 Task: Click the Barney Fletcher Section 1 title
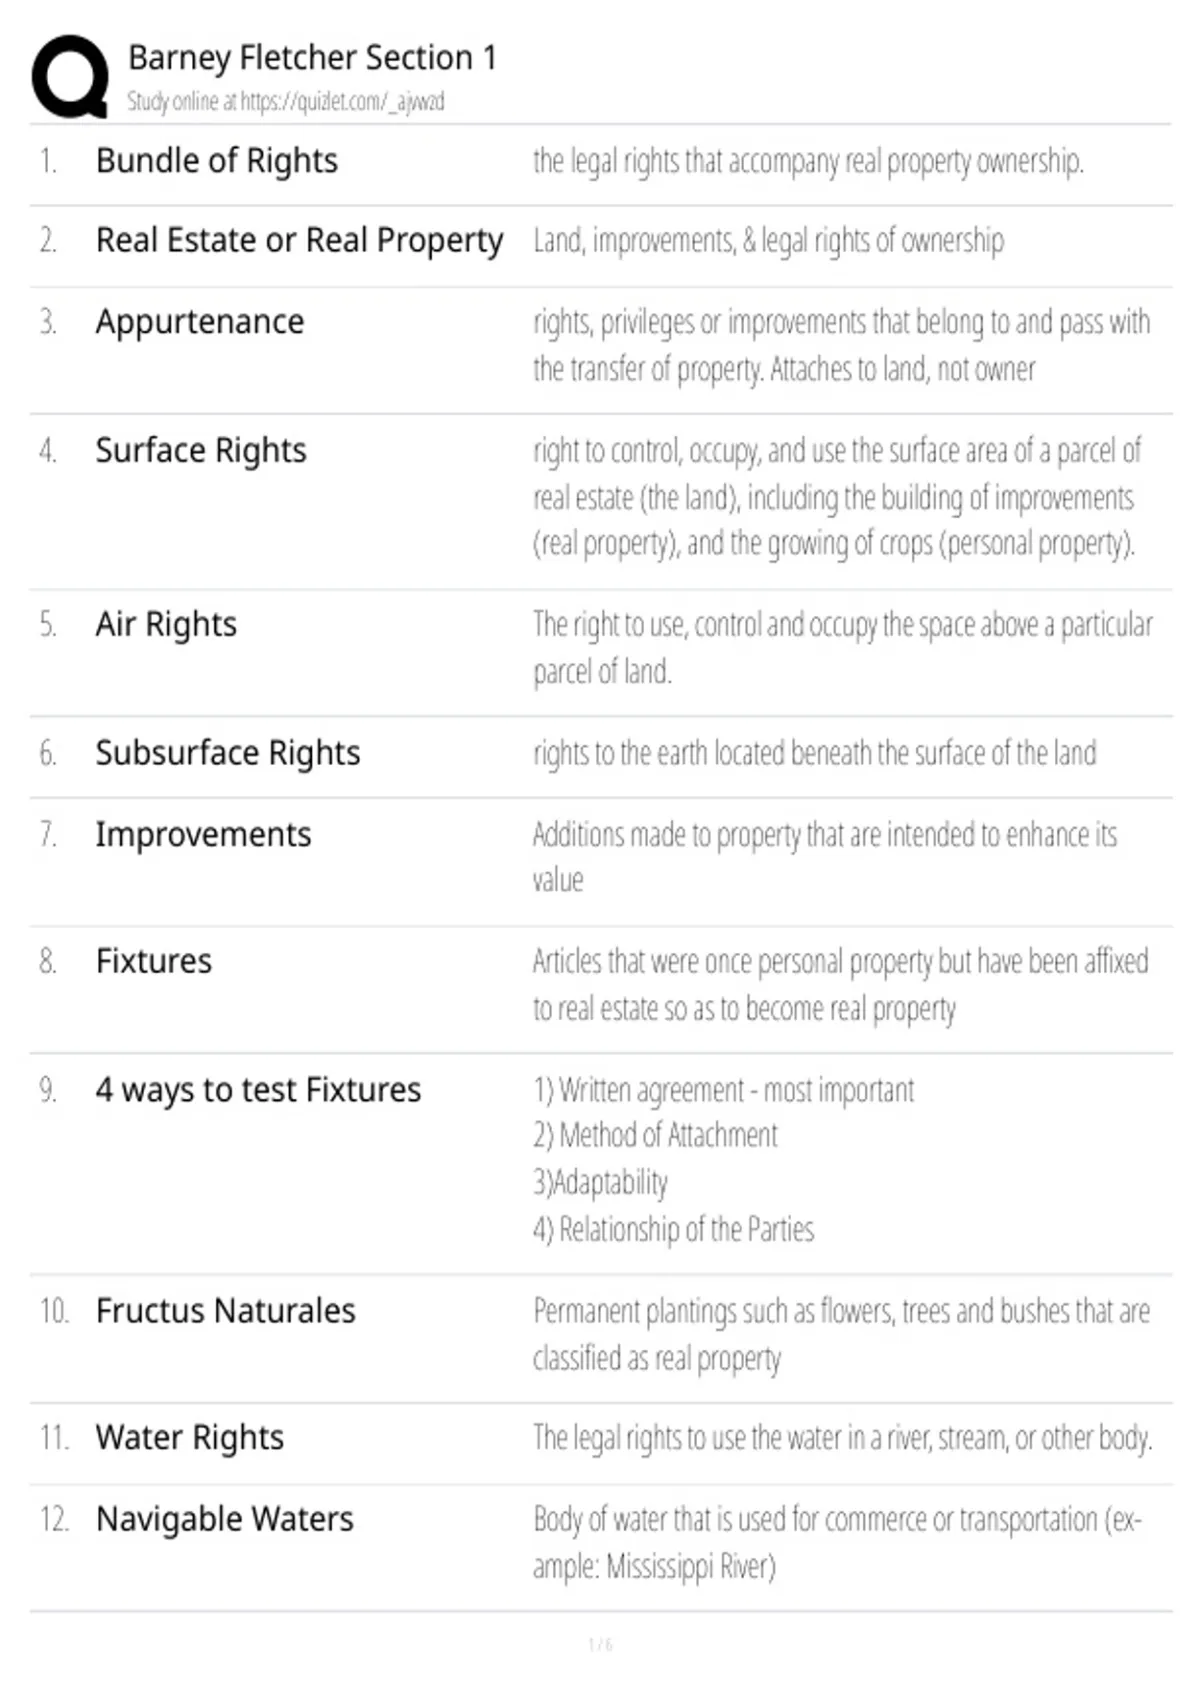(312, 58)
